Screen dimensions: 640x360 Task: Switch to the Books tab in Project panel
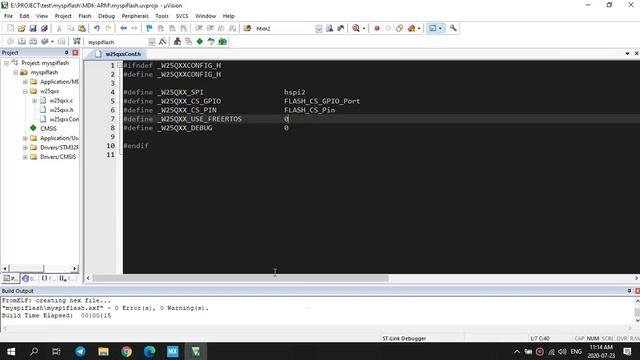[30, 278]
